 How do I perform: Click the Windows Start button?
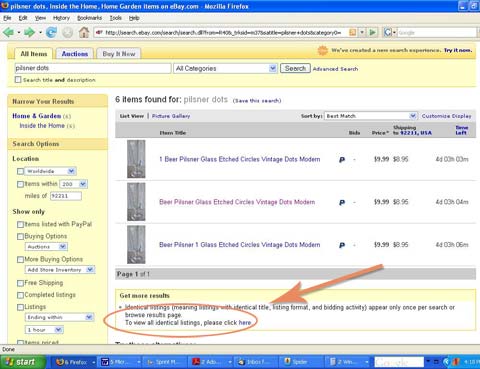coord(23,362)
